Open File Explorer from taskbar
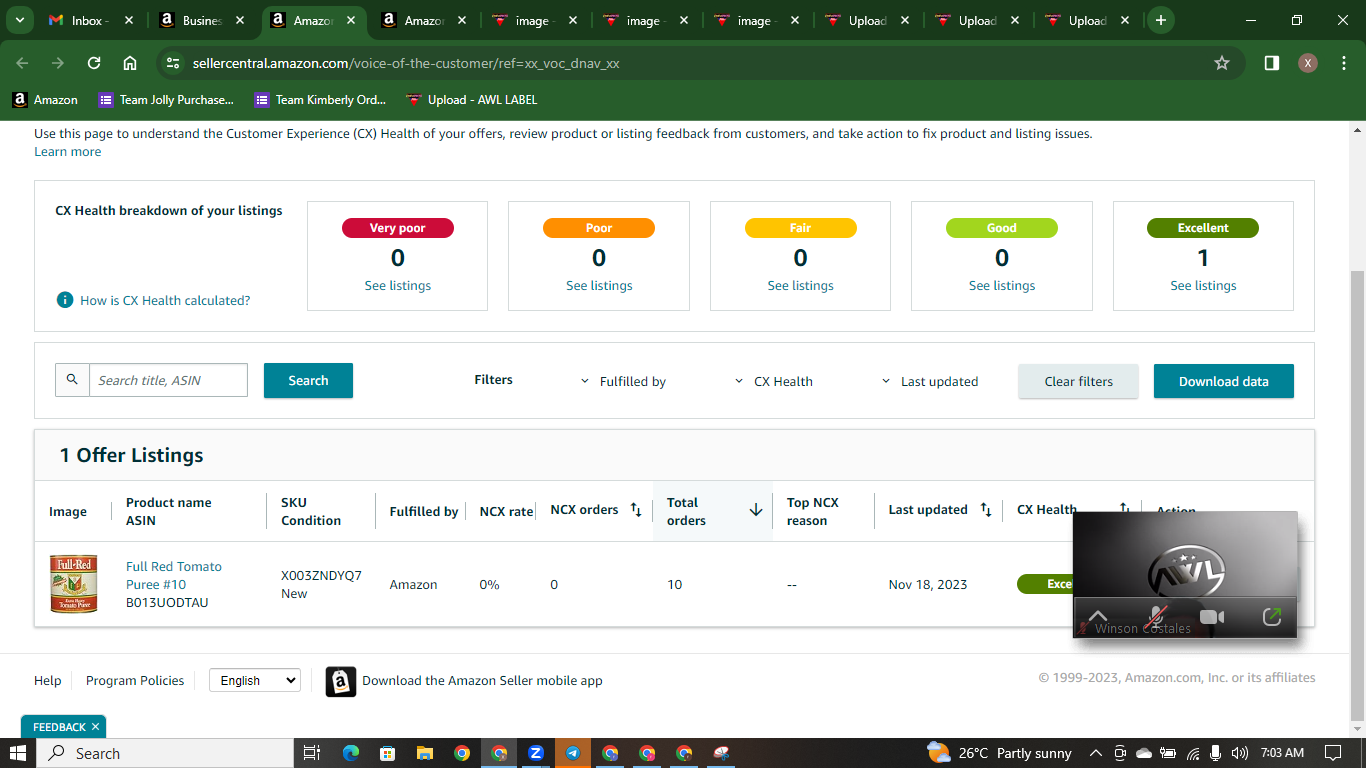 424,753
